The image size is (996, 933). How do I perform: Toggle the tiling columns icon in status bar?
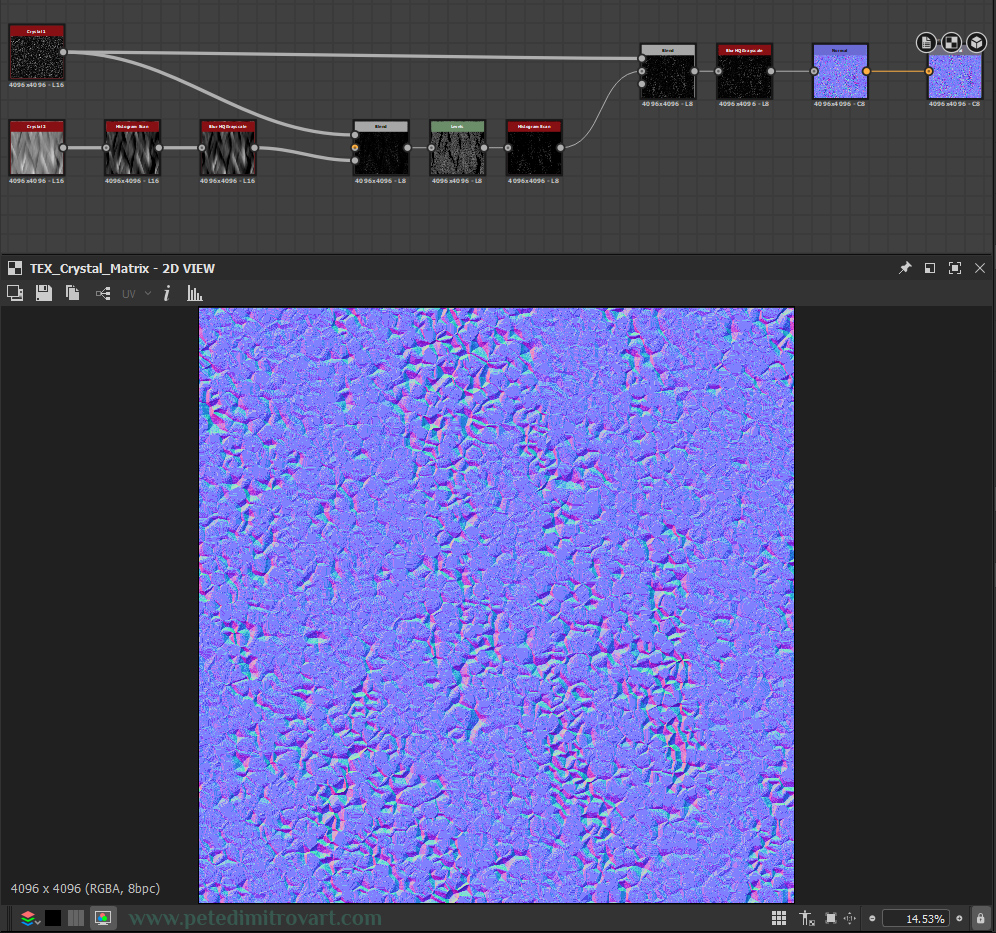(76, 918)
